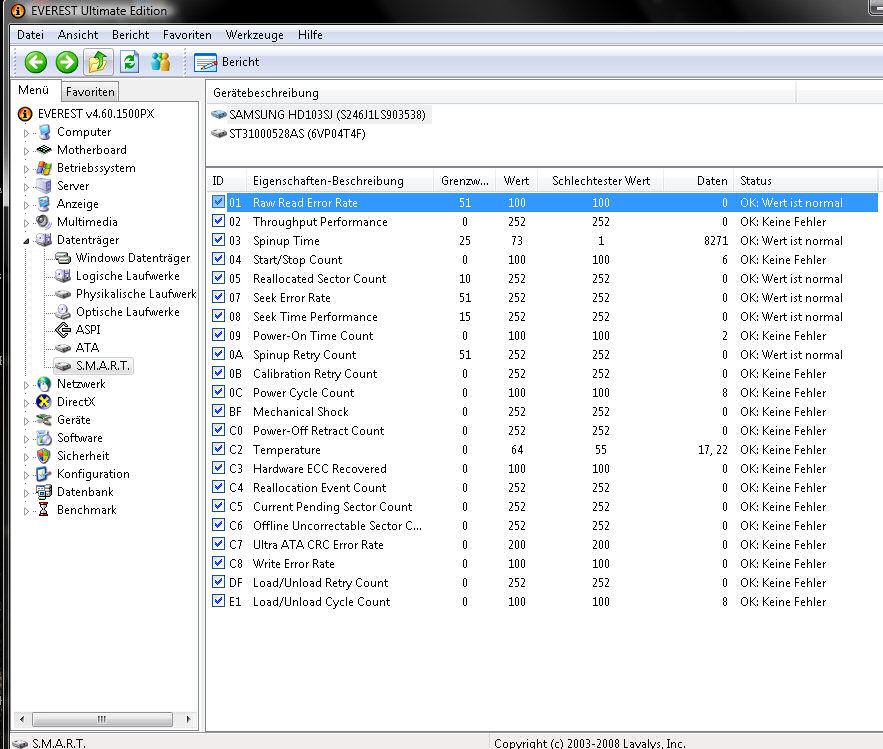Click the sidebar horizontal scrollbar thumb
Screen dimensions: 883x749
click(102, 719)
